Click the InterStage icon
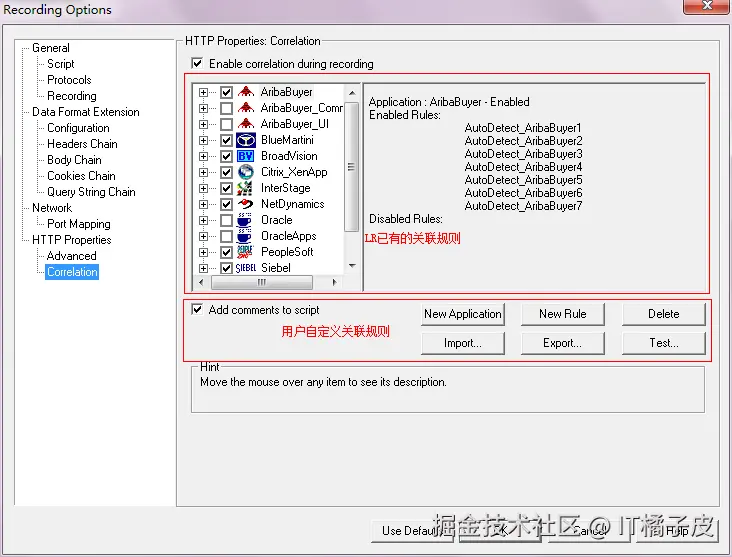The image size is (732, 557). tap(245, 188)
